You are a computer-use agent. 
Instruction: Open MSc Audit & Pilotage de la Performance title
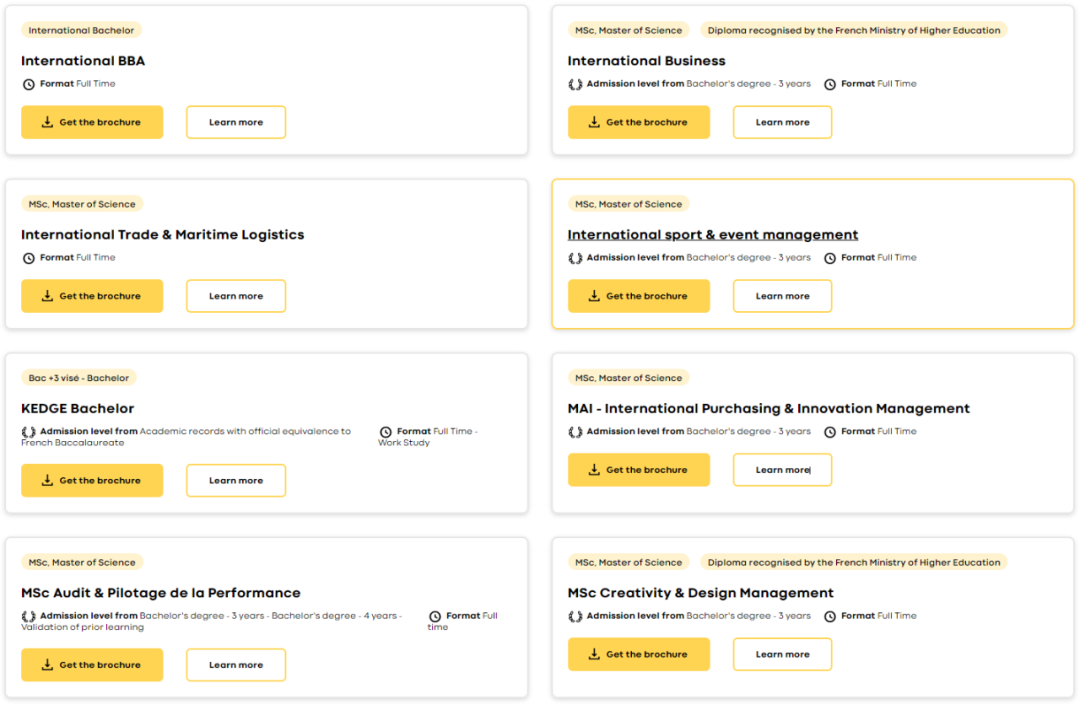(x=160, y=593)
